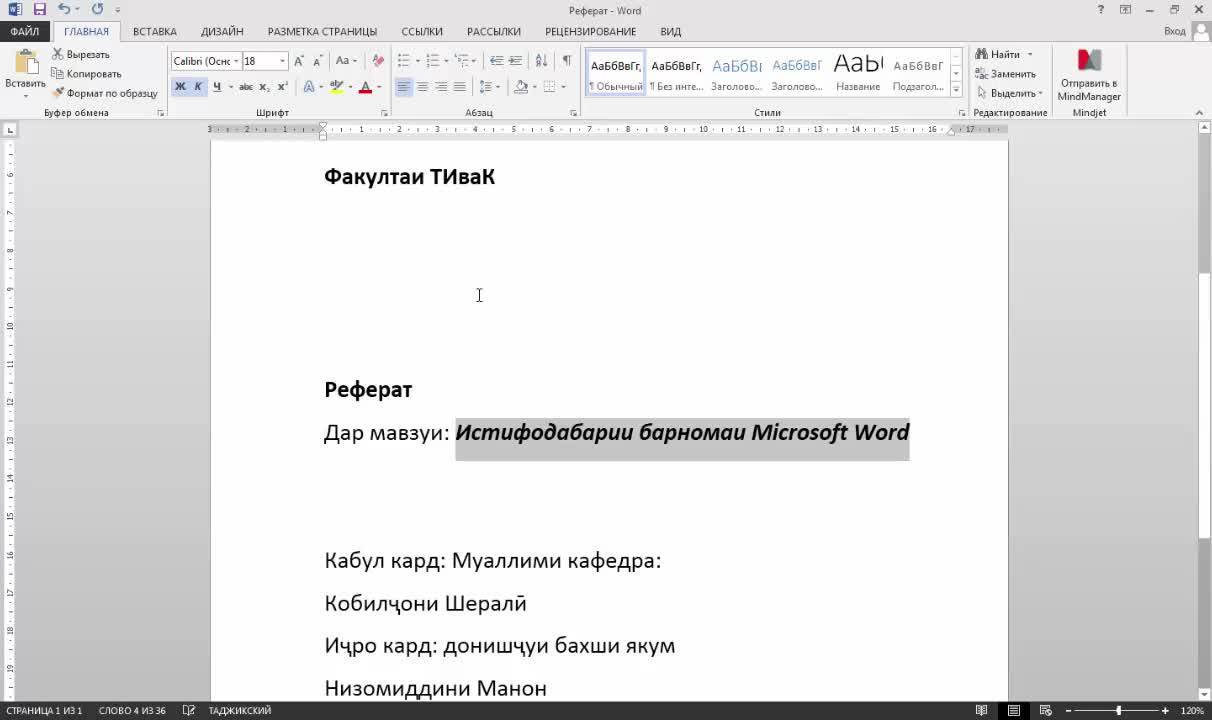Open the РЕЦЕНЗИРОВАНИЕ tab
The width and height of the screenshot is (1212, 720).
pyautogui.click(x=590, y=31)
